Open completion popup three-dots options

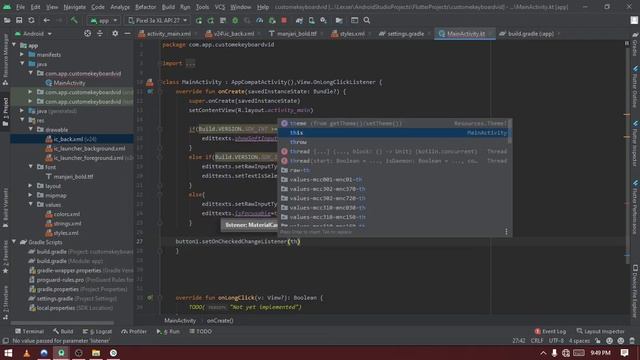[506, 232]
